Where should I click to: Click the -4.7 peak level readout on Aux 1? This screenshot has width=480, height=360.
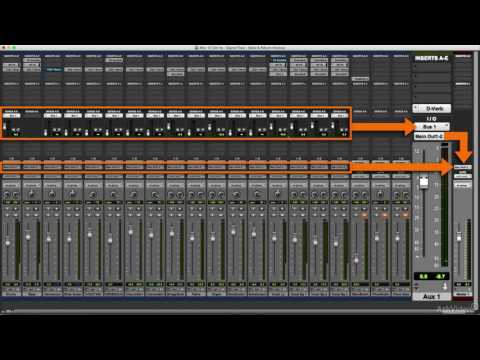pos(440,276)
